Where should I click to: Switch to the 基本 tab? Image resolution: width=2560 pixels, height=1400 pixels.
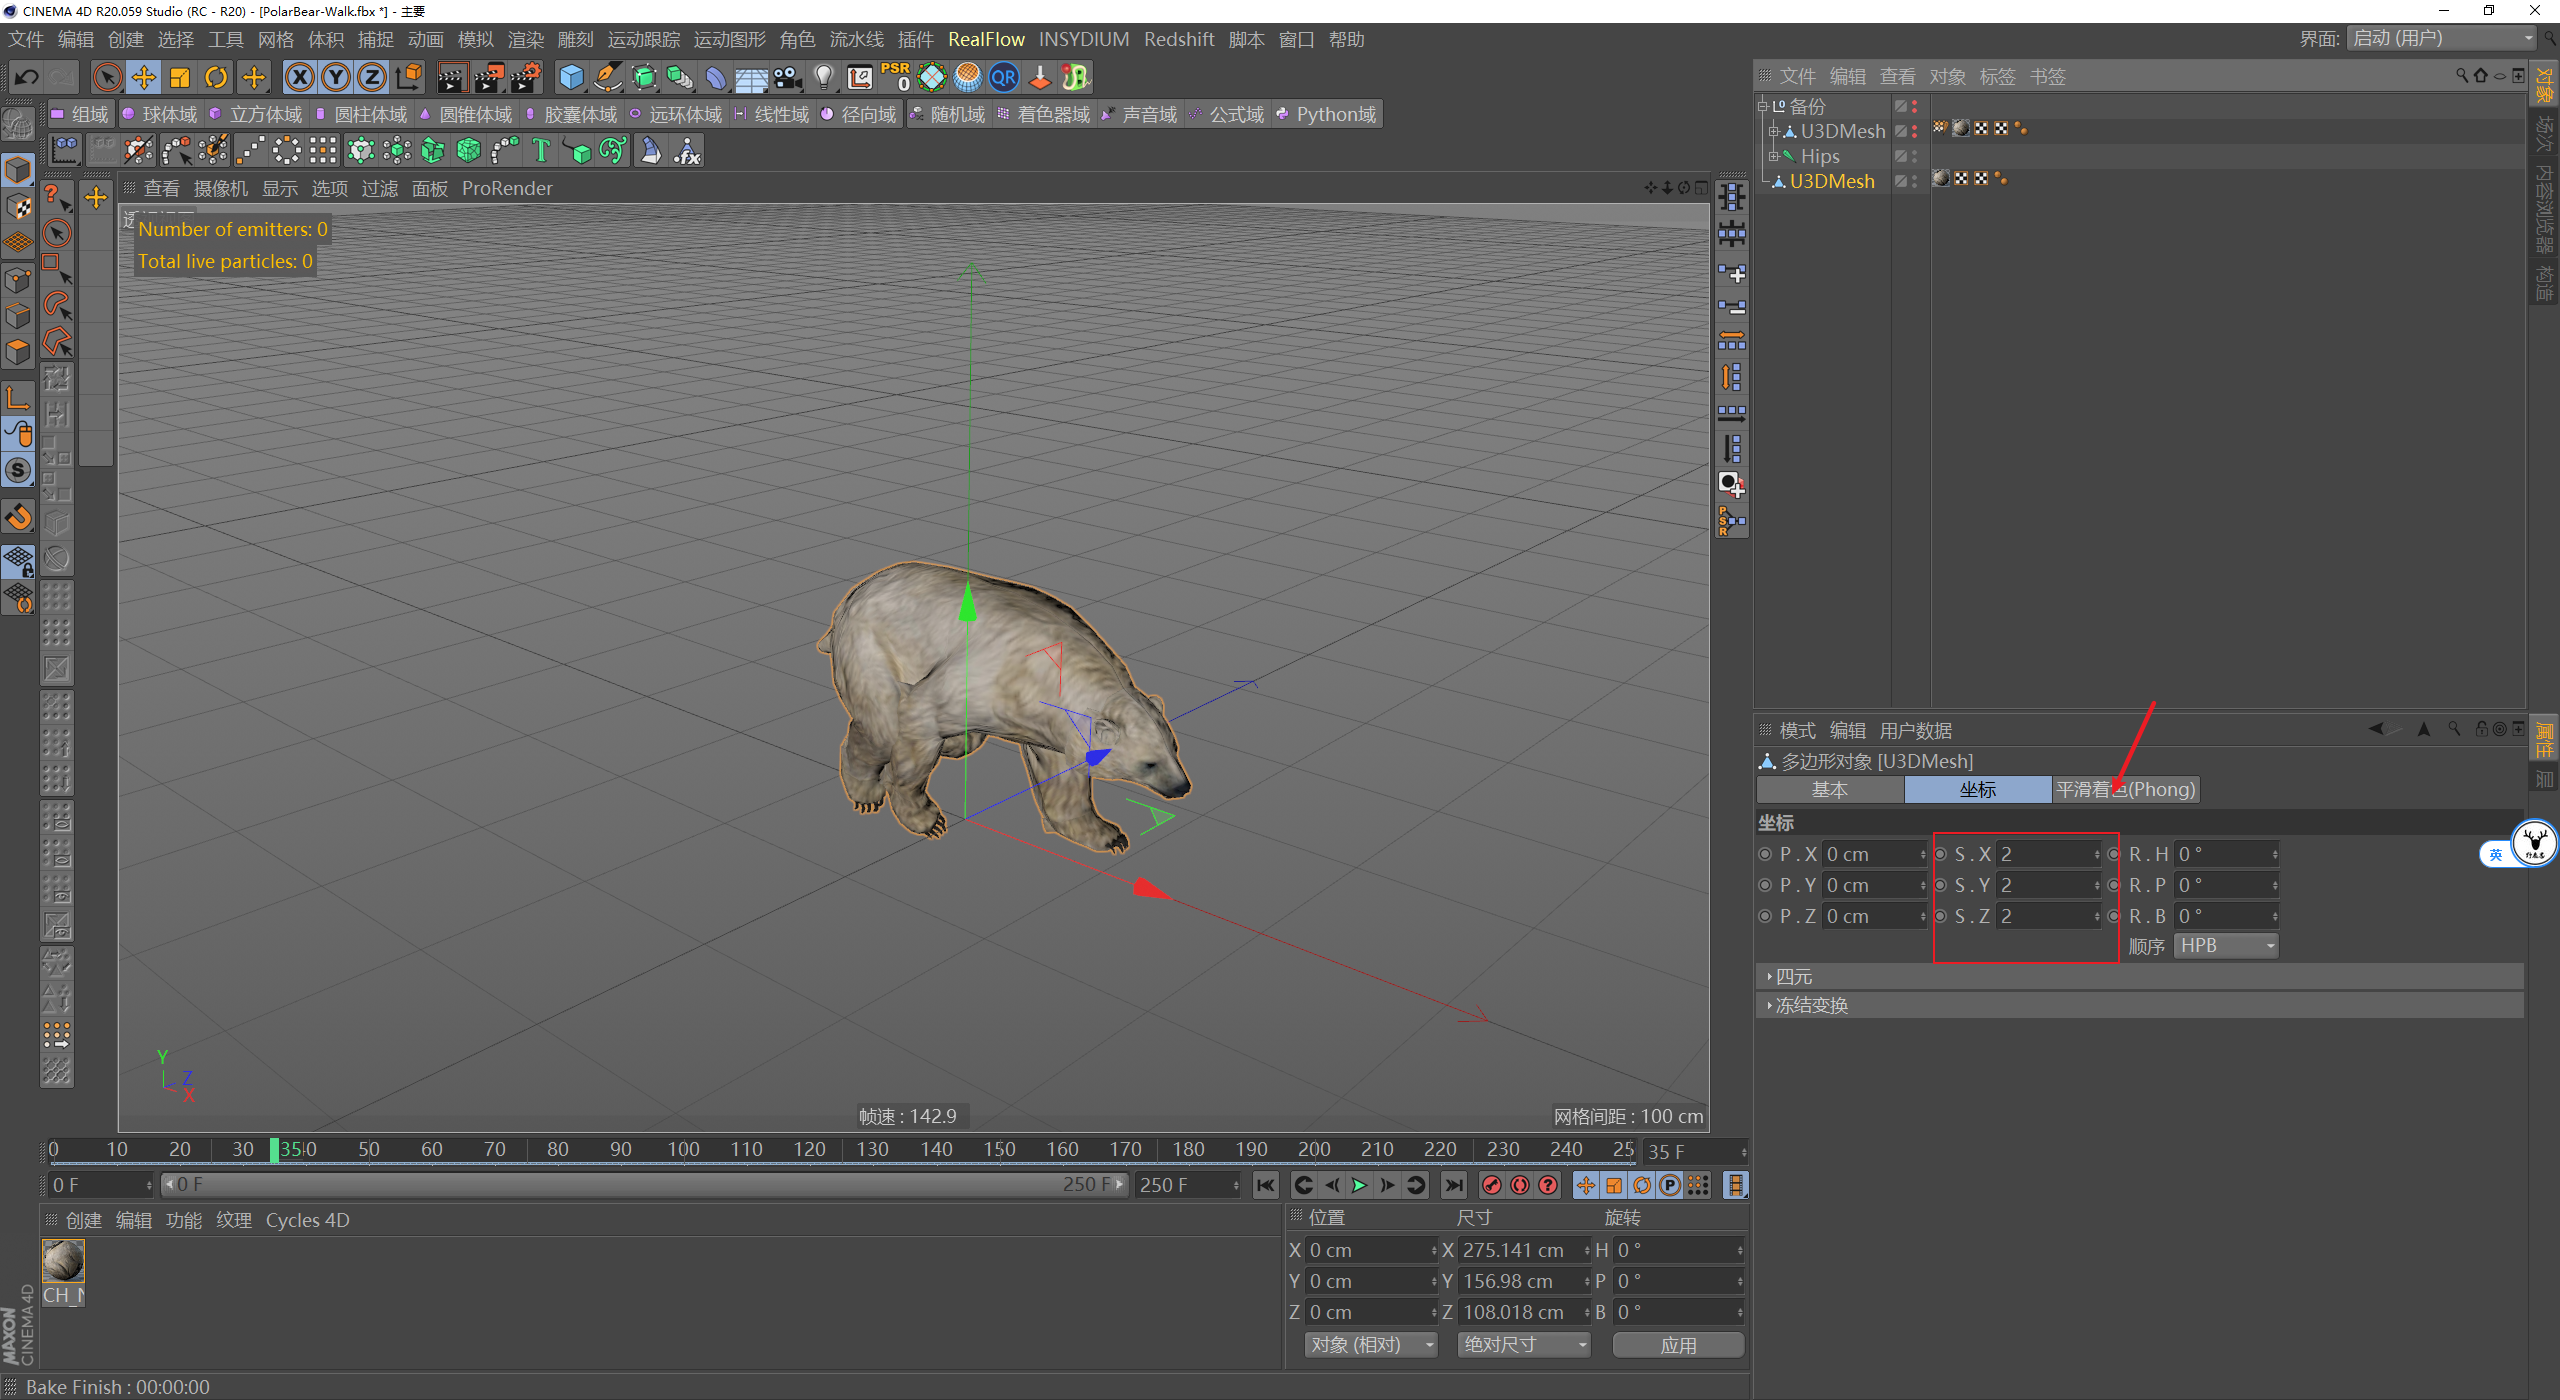point(1829,789)
